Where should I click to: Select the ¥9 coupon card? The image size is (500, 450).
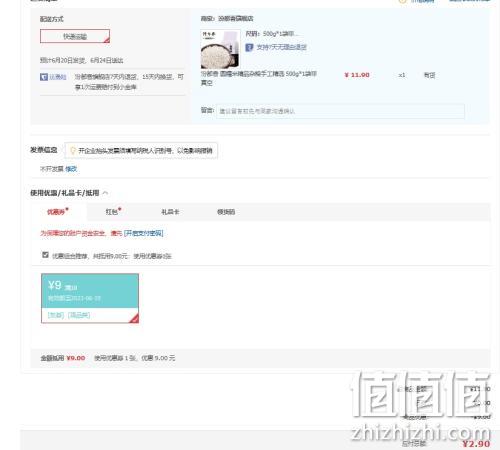point(90,298)
